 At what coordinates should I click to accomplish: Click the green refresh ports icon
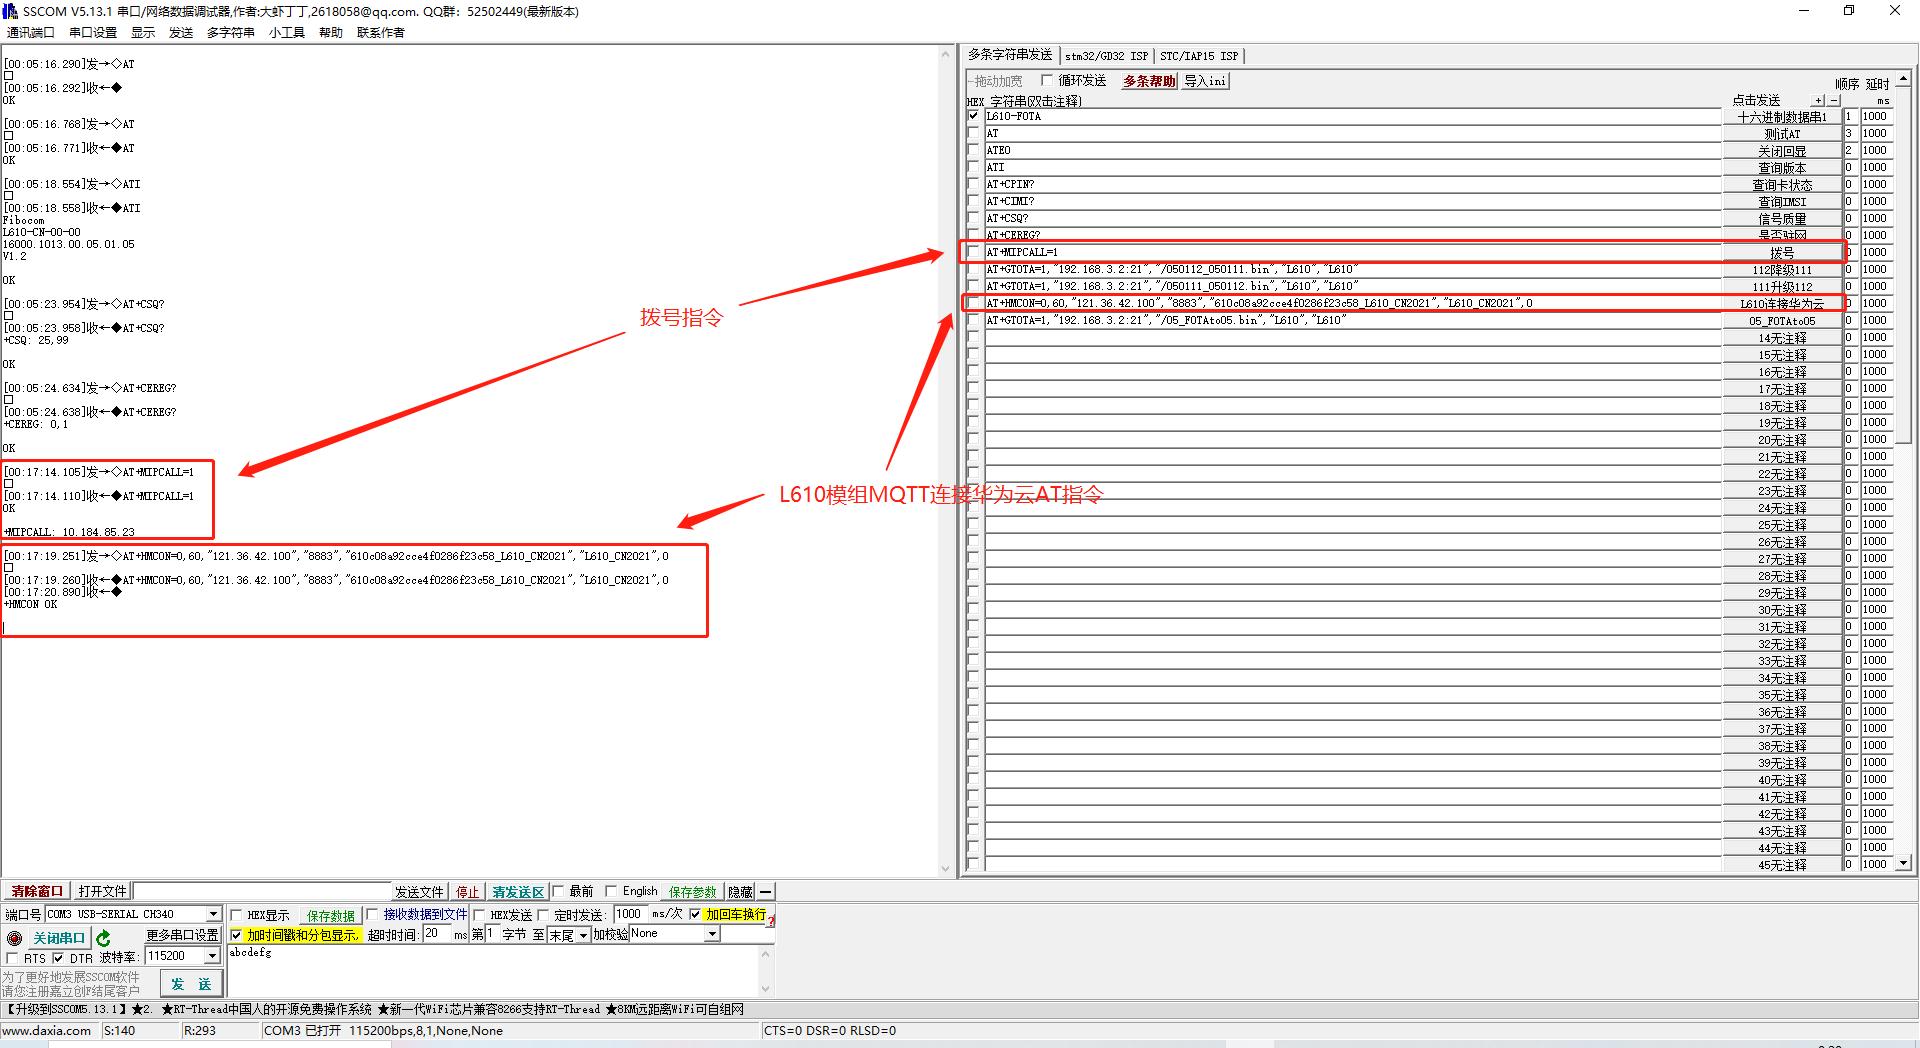coord(103,938)
